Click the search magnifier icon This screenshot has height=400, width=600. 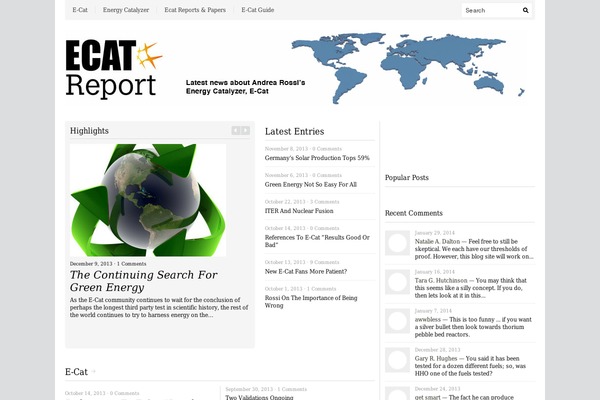point(525,10)
